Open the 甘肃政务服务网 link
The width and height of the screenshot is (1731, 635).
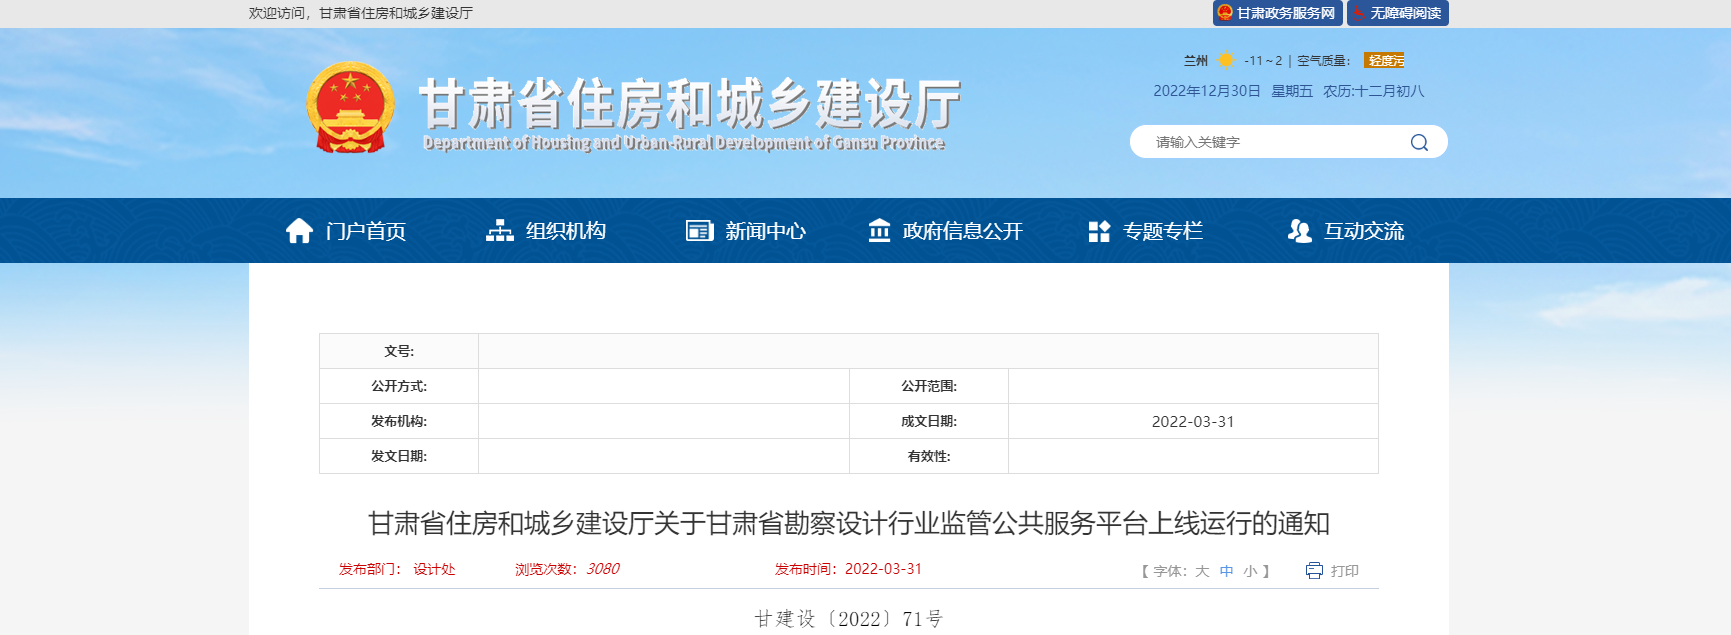click(x=1277, y=13)
